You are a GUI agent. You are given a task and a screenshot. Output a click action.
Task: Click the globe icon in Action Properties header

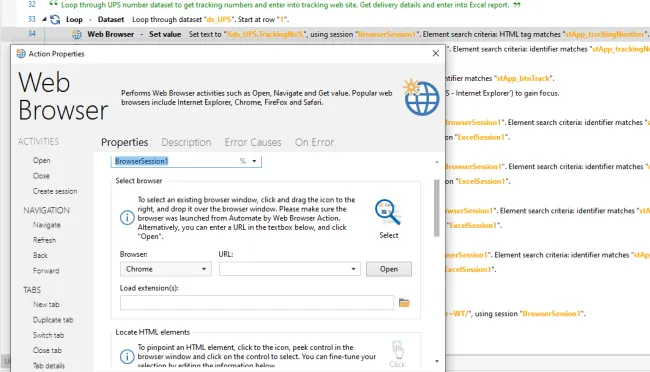(421, 97)
